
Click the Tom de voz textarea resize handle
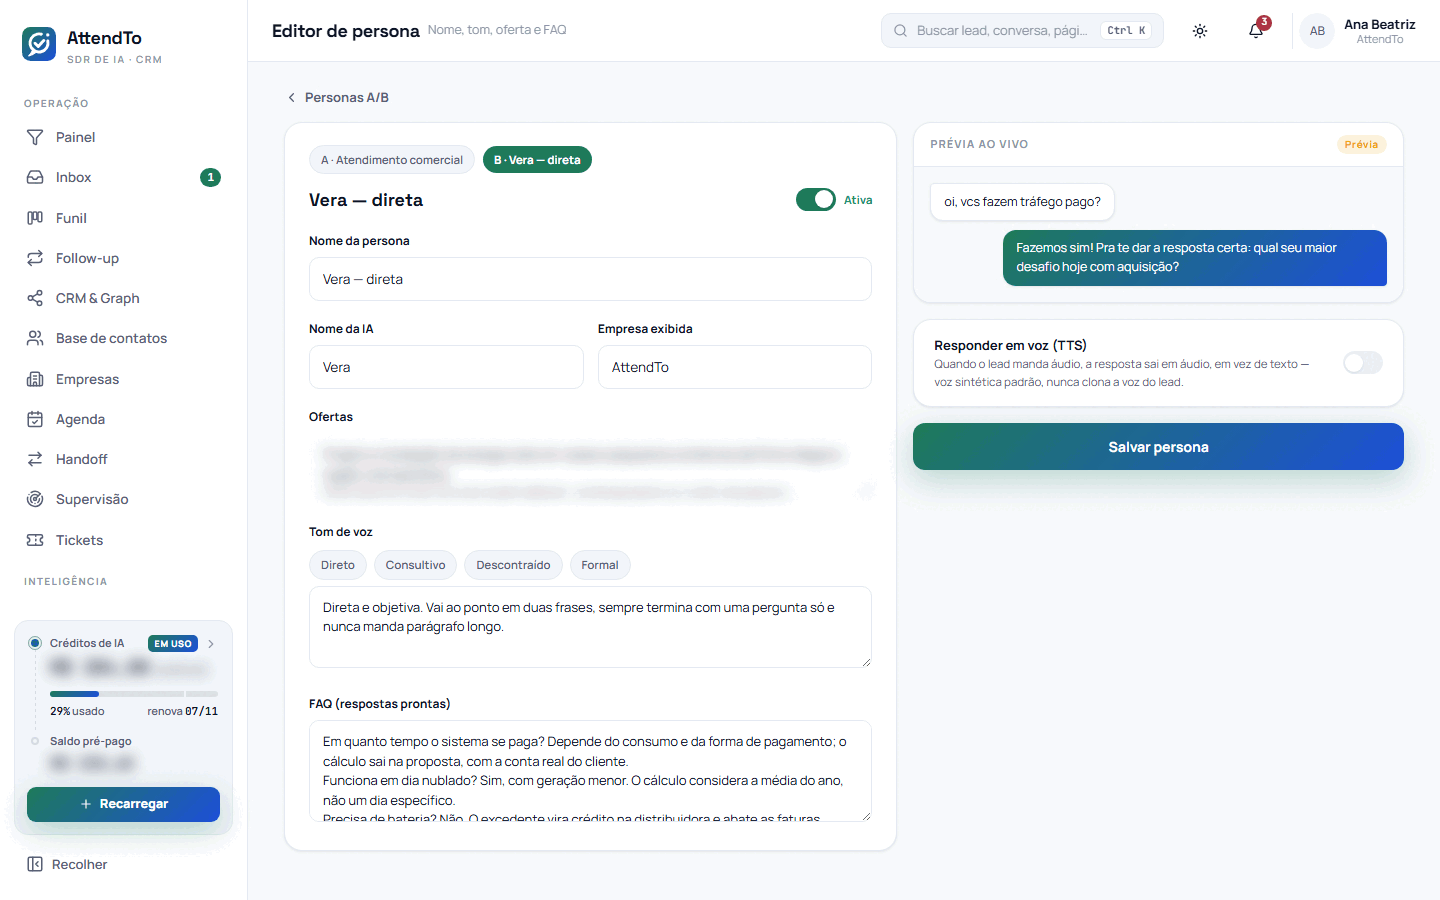click(x=866, y=662)
